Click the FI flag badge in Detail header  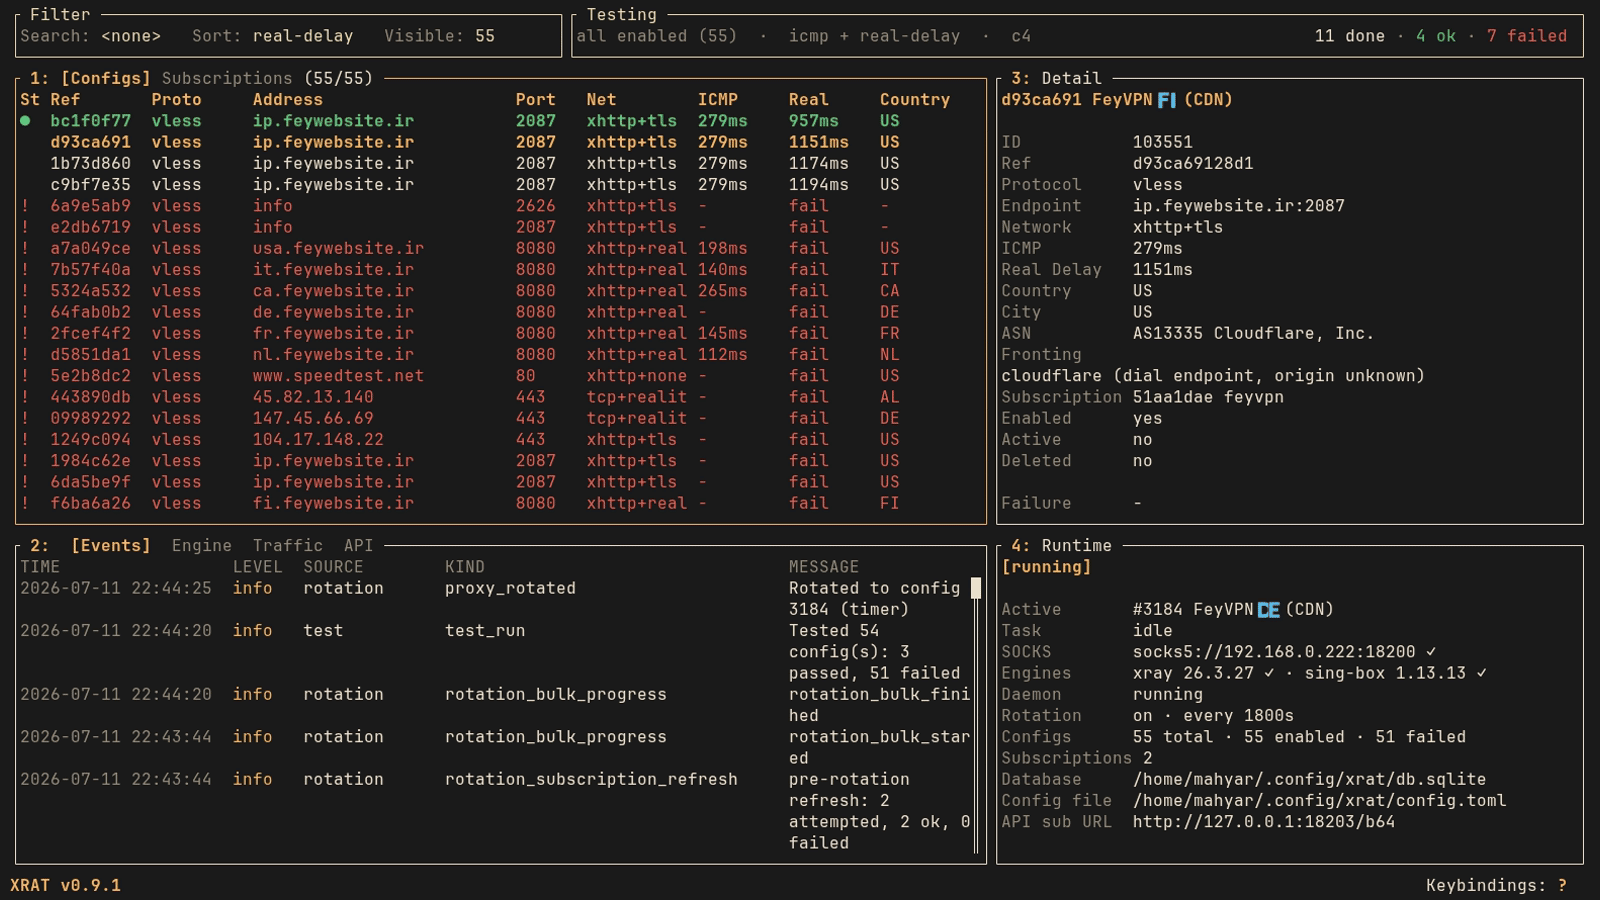coord(1166,100)
